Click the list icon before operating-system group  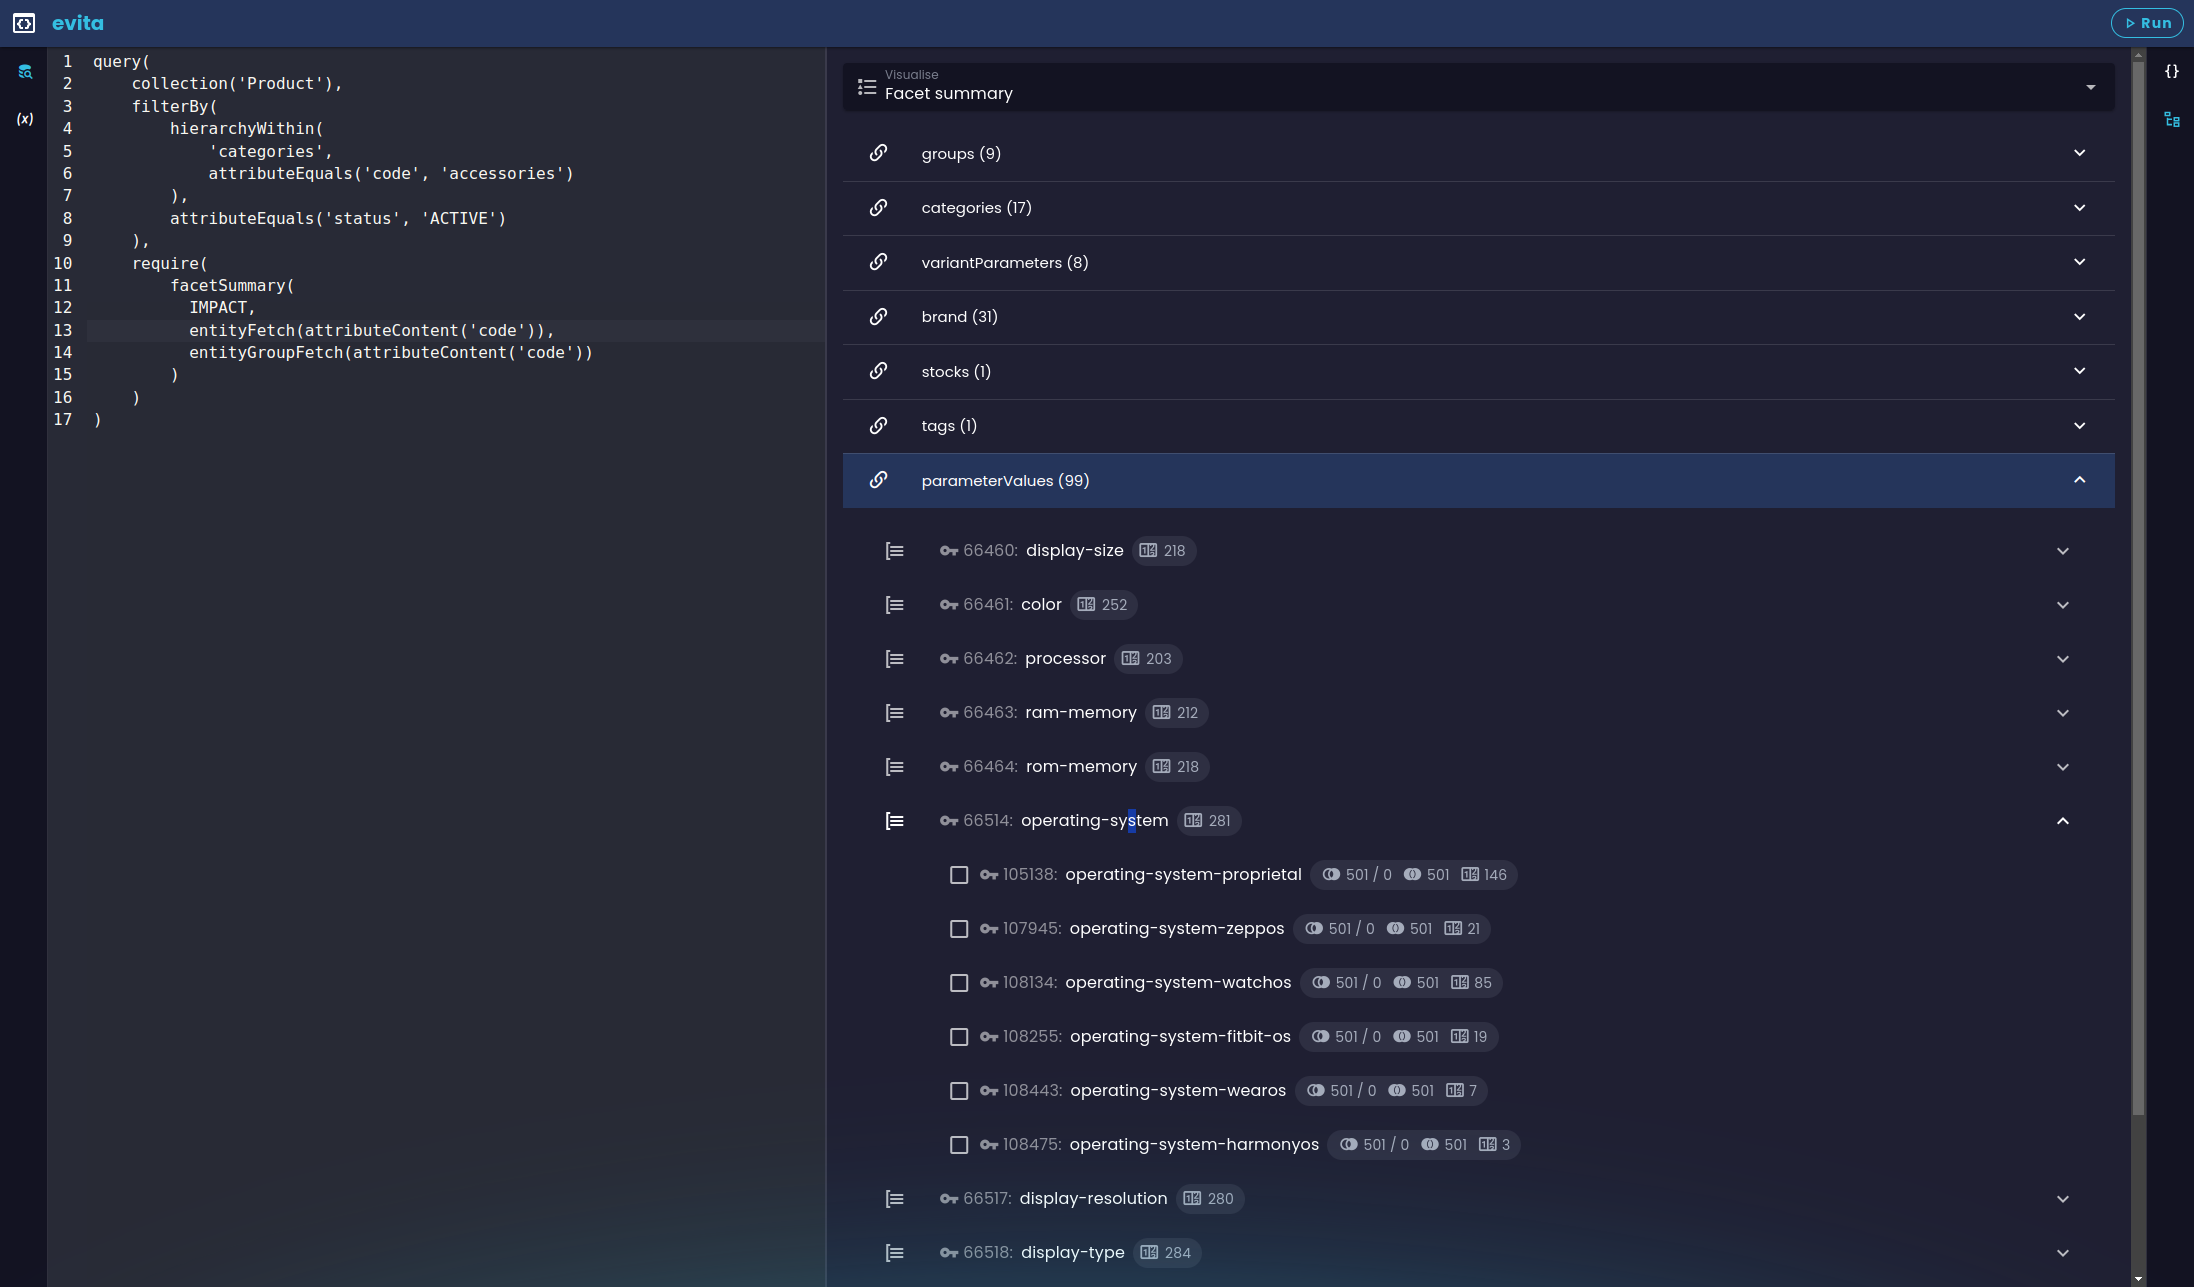click(x=894, y=821)
